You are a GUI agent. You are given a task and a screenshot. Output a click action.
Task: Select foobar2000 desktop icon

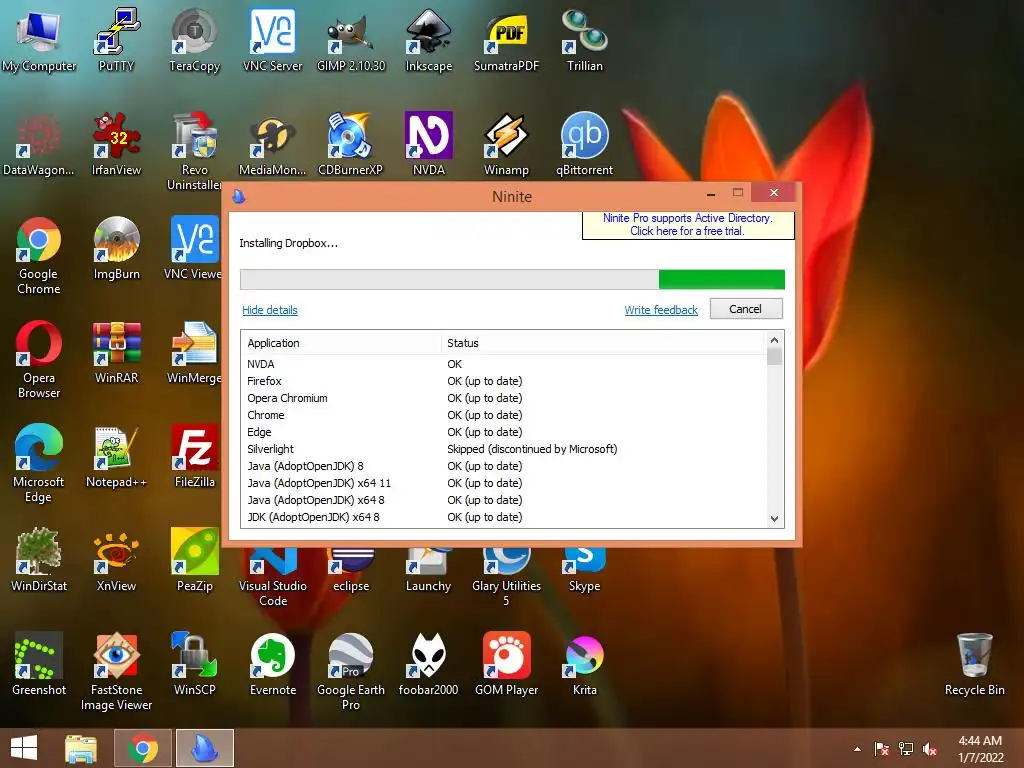pos(428,664)
